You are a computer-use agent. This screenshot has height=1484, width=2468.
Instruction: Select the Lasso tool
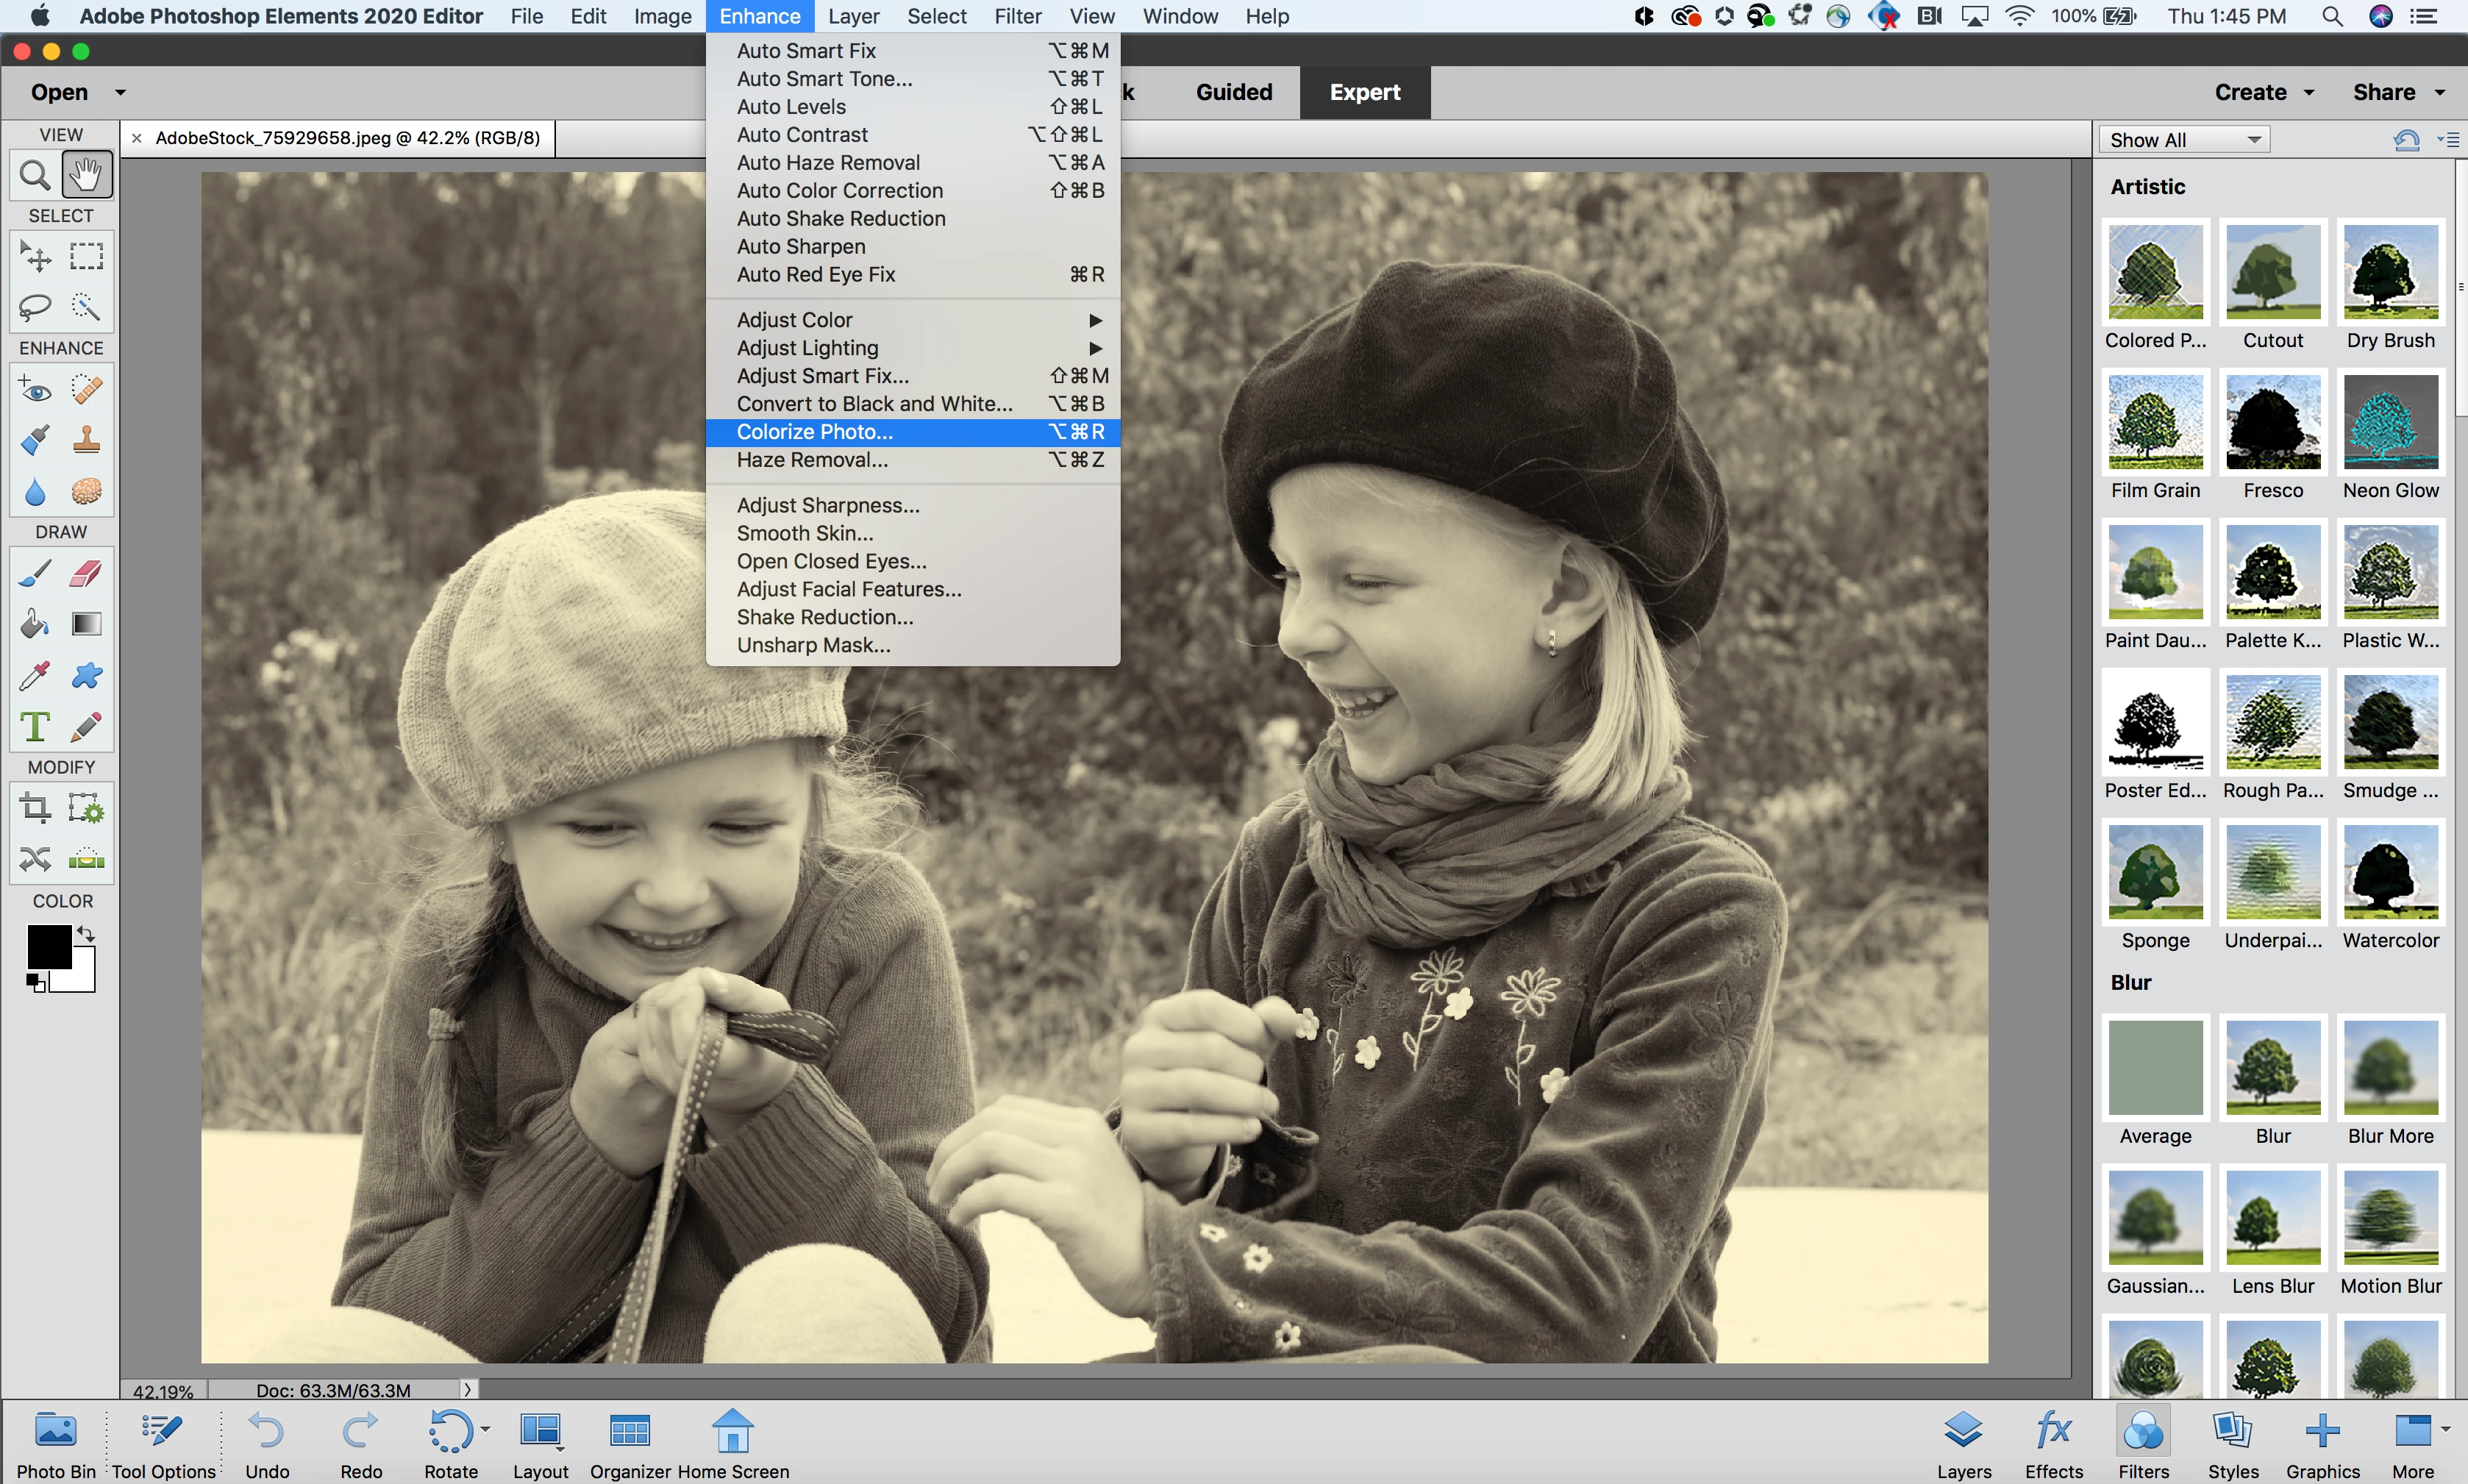[35, 306]
